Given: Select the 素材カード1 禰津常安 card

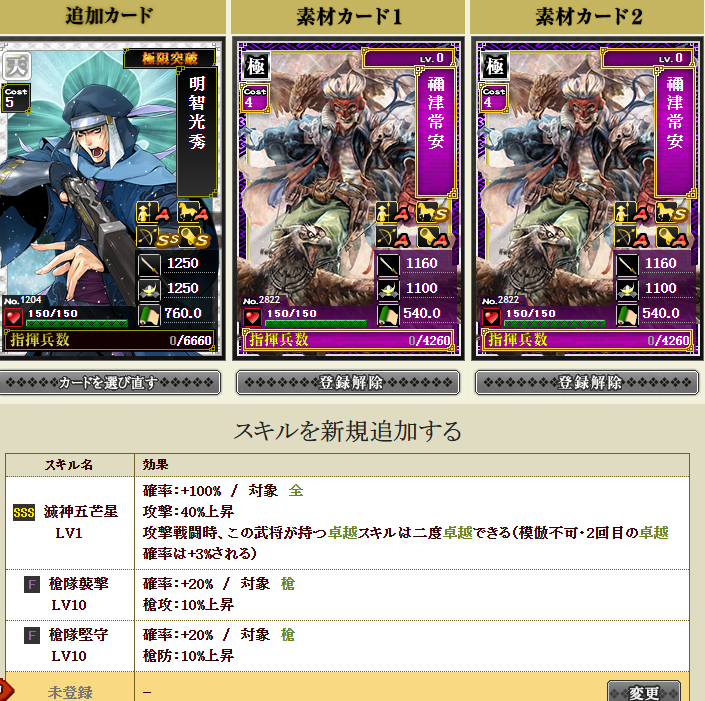Looking at the screenshot, I should click(x=348, y=198).
